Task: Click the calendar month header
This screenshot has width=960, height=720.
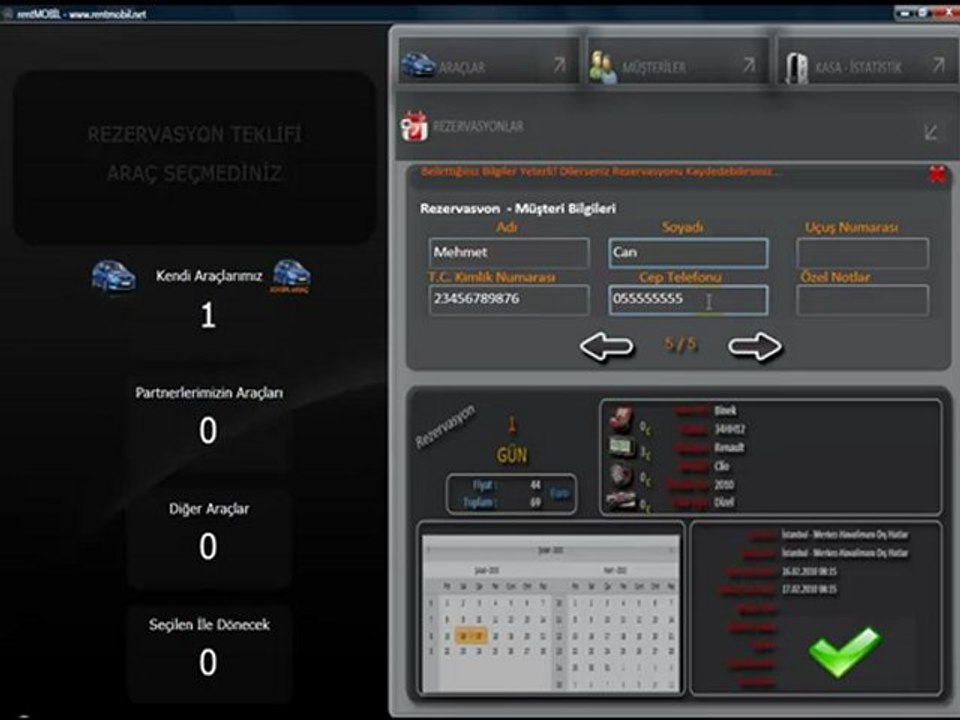Action: point(550,550)
